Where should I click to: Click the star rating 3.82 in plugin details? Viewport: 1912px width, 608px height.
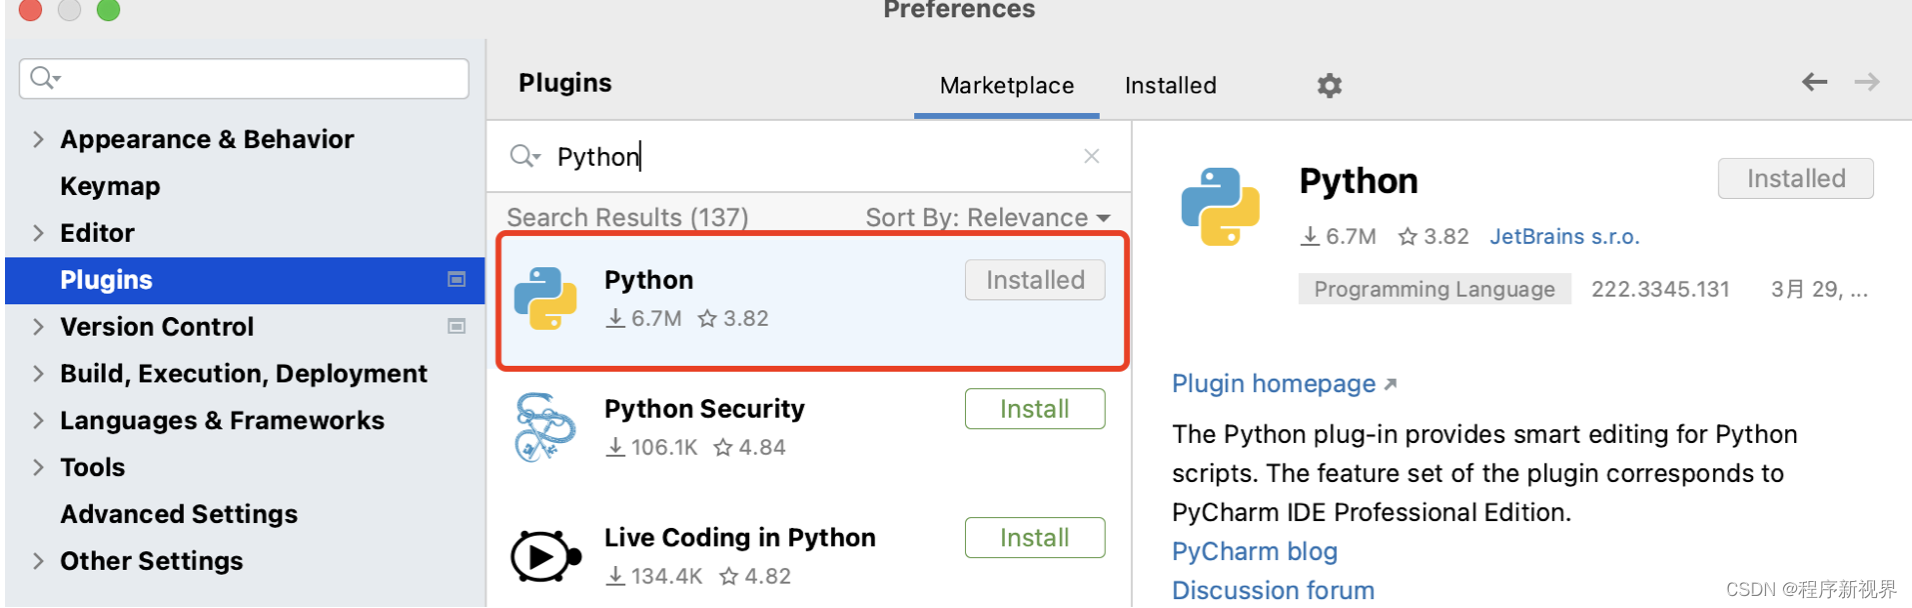coord(1434,236)
